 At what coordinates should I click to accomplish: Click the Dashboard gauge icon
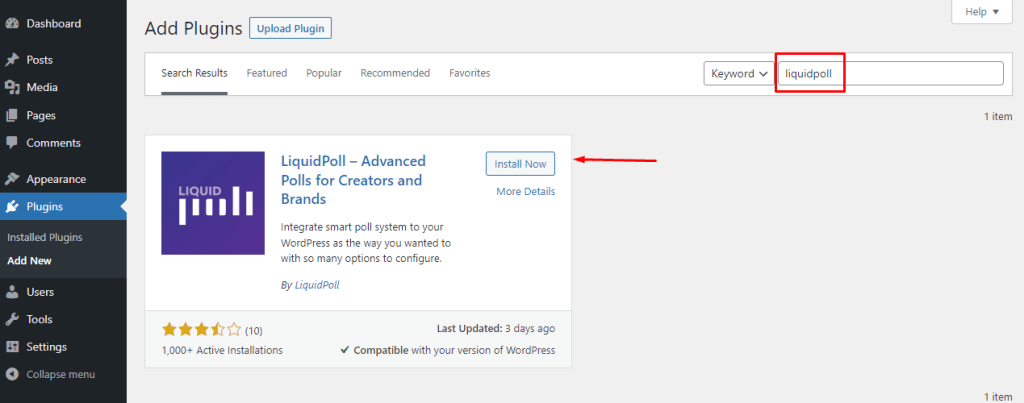(x=12, y=24)
